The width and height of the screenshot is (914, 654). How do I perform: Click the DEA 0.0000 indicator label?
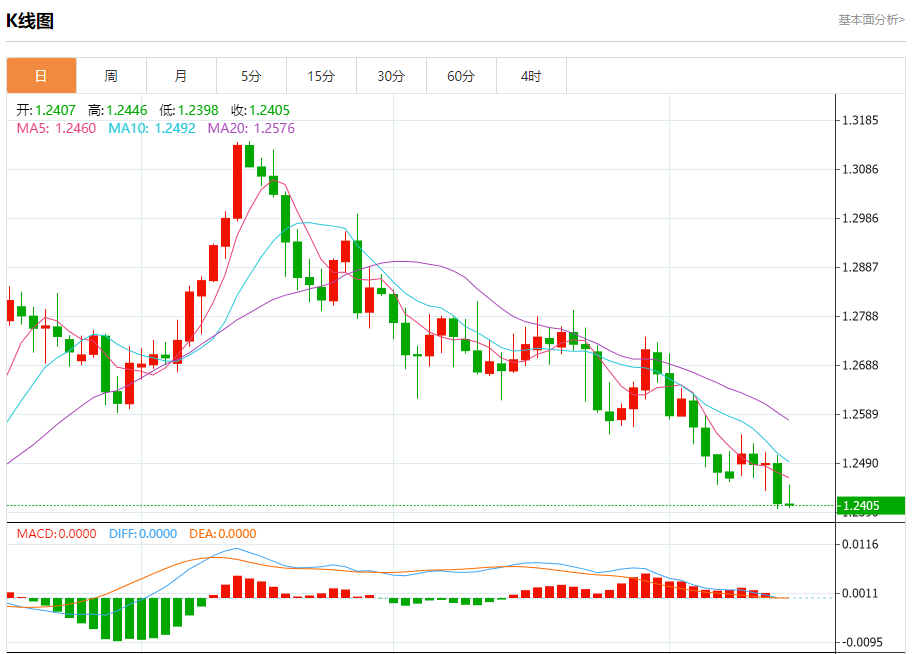(x=223, y=534)
